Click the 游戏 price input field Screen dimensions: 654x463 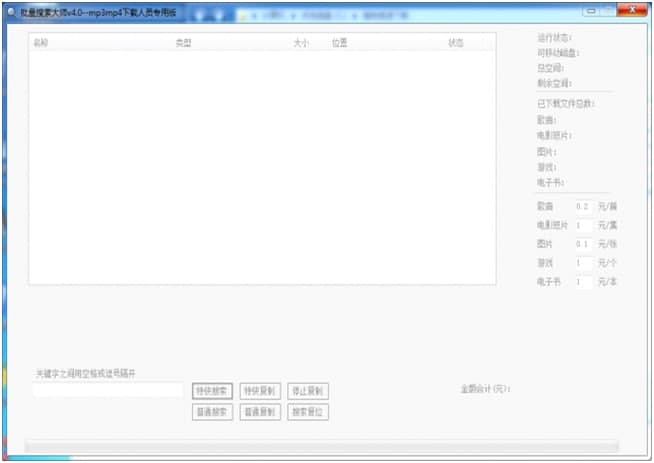pos(584,263)
